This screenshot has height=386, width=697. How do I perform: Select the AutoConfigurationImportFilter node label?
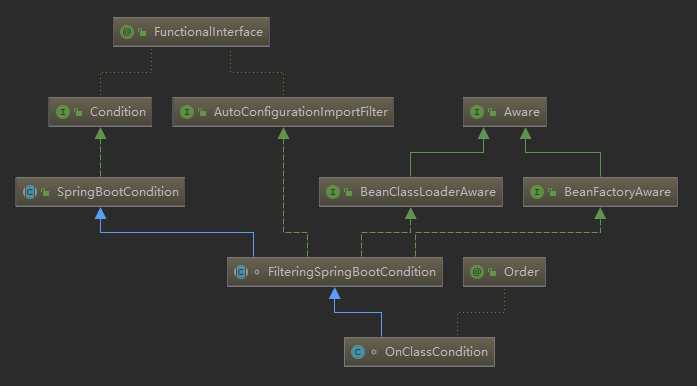(301, 112)
